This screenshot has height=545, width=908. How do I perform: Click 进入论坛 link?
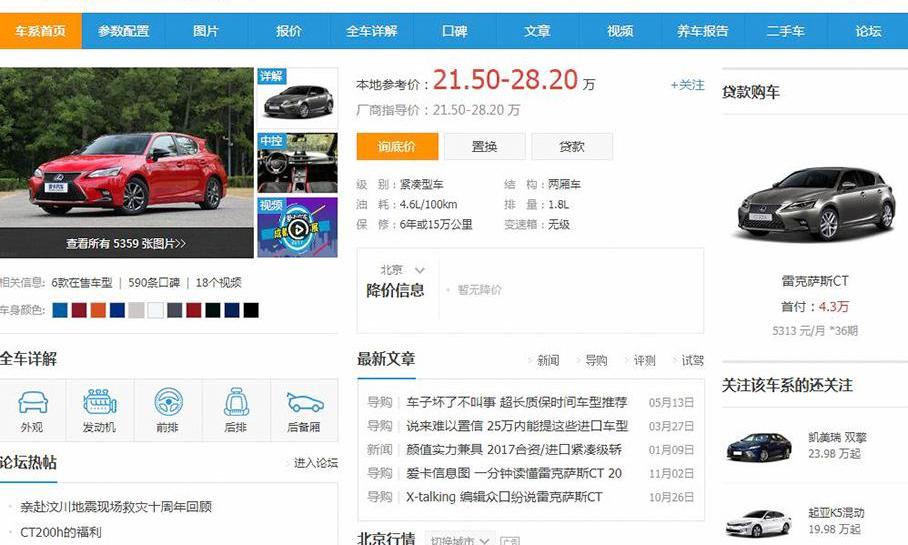(316, 463)
